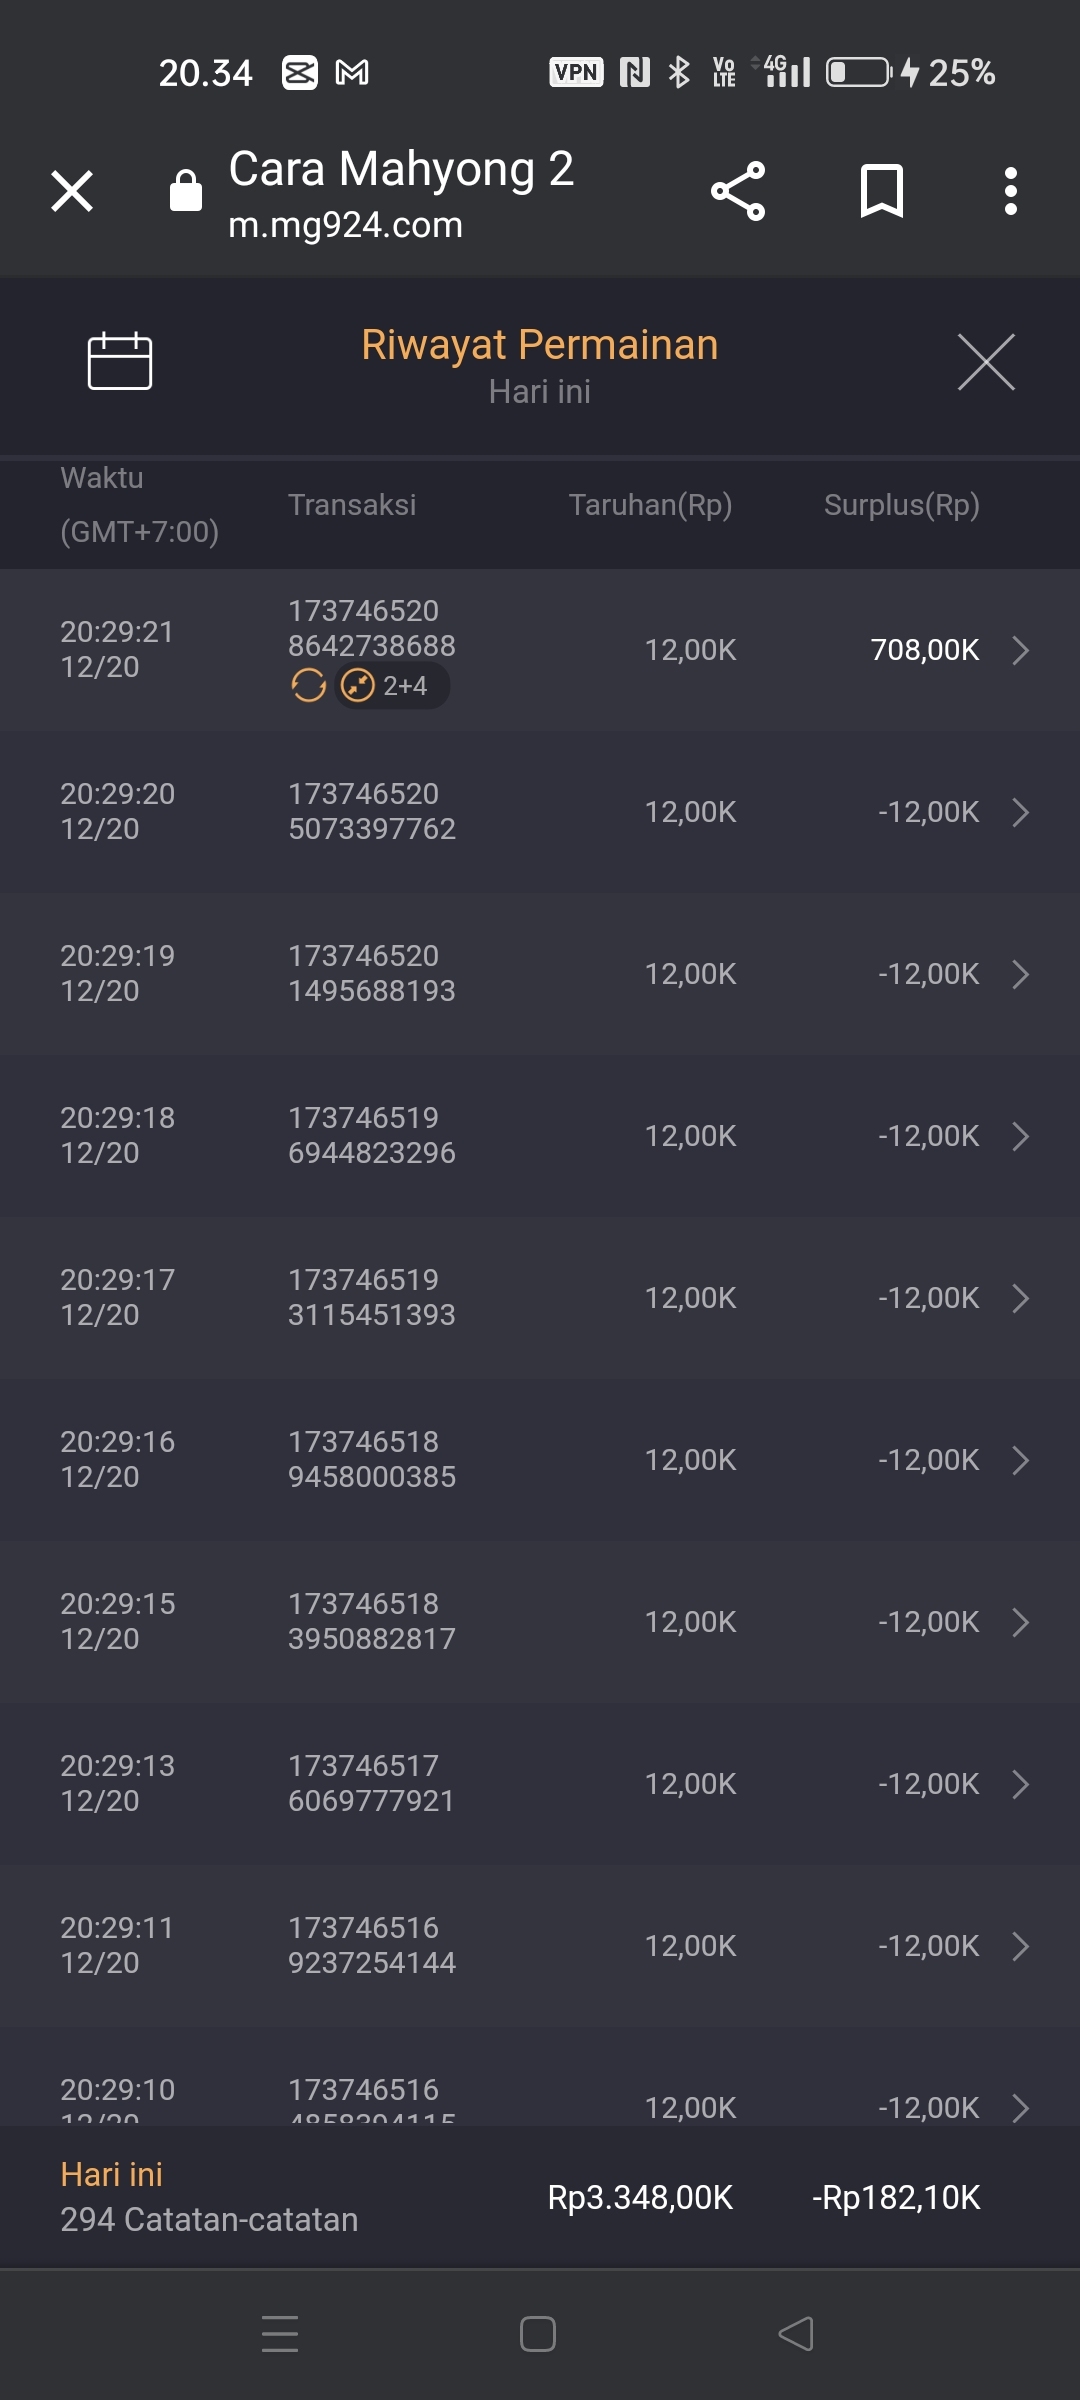Tap the replay icon on the 20:29:21 transaction
The height and width of the screenshot is (2400, 1080).
(309, 686)
